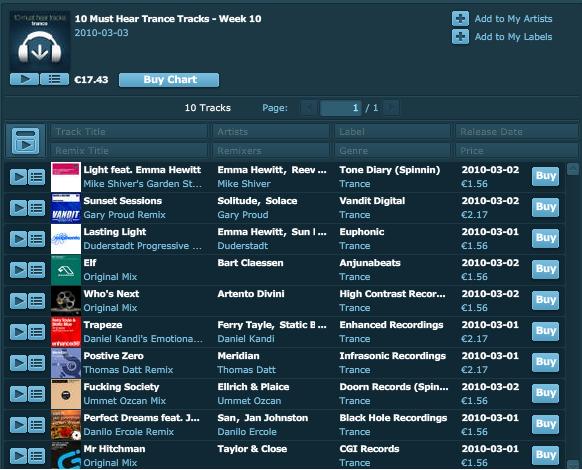Queue Postive Zero track
Viewport: 582px width, 470px height.
point(37,363)
